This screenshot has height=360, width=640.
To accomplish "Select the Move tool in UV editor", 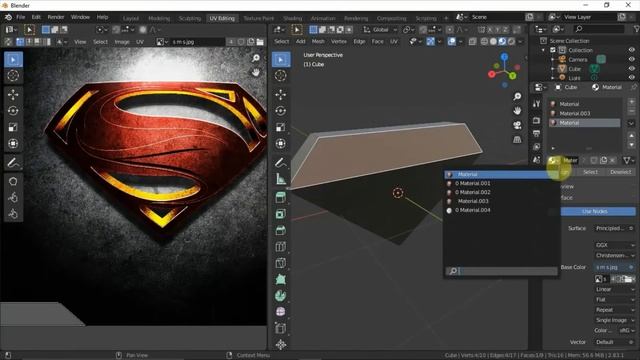I will [13, 94].
